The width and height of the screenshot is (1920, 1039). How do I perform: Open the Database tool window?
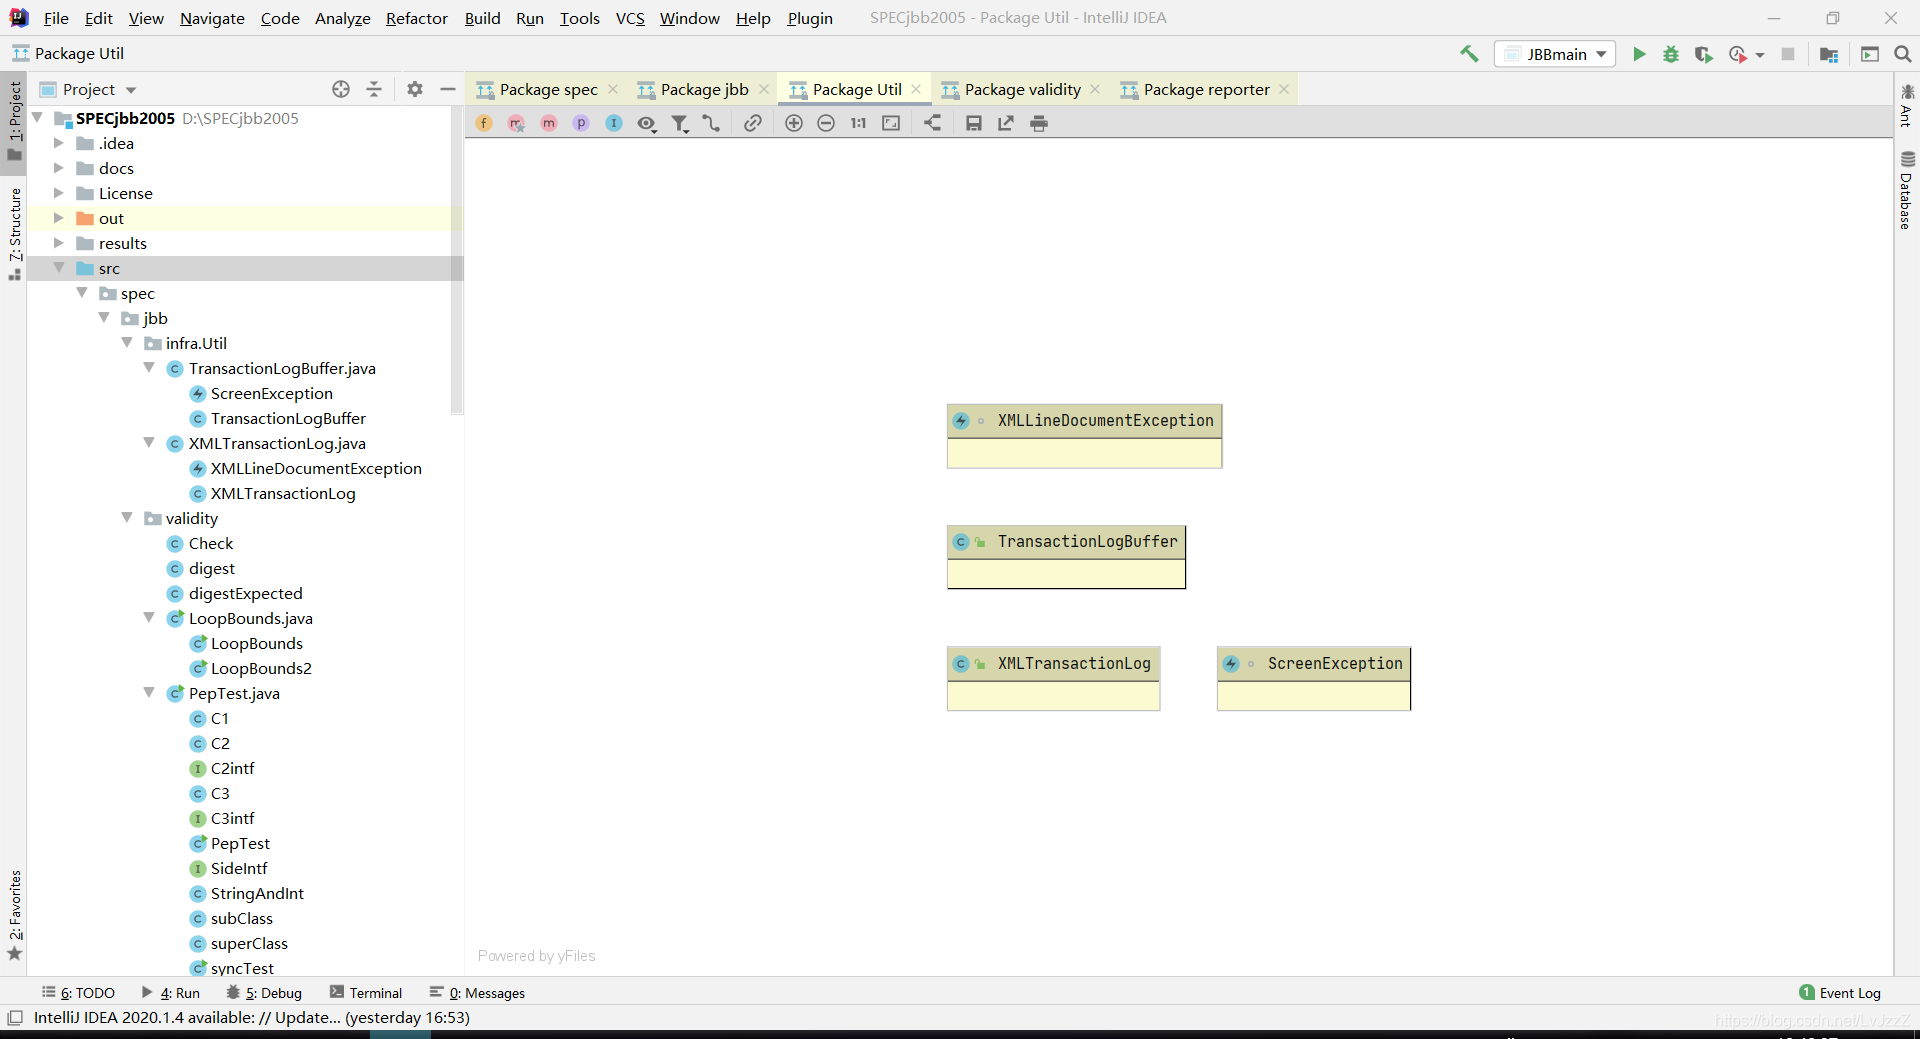(x=1906, y=190)
